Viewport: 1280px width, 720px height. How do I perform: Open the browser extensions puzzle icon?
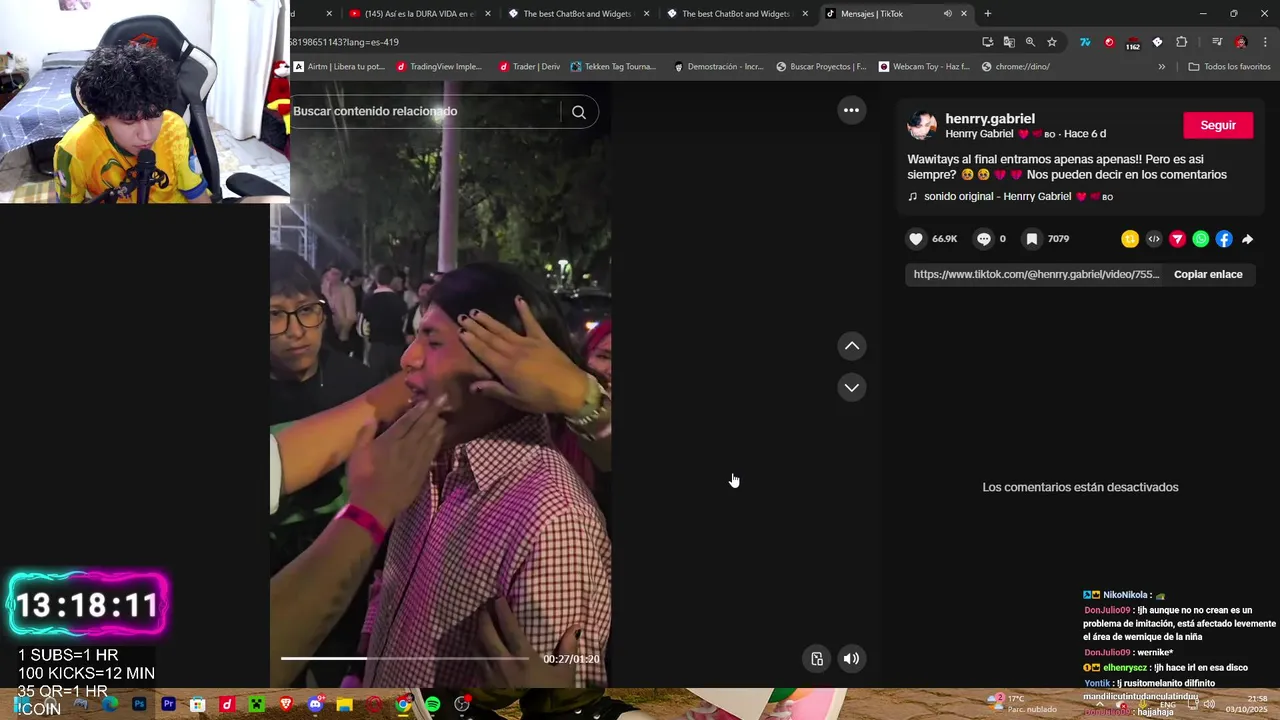(x=1182, y=42)
